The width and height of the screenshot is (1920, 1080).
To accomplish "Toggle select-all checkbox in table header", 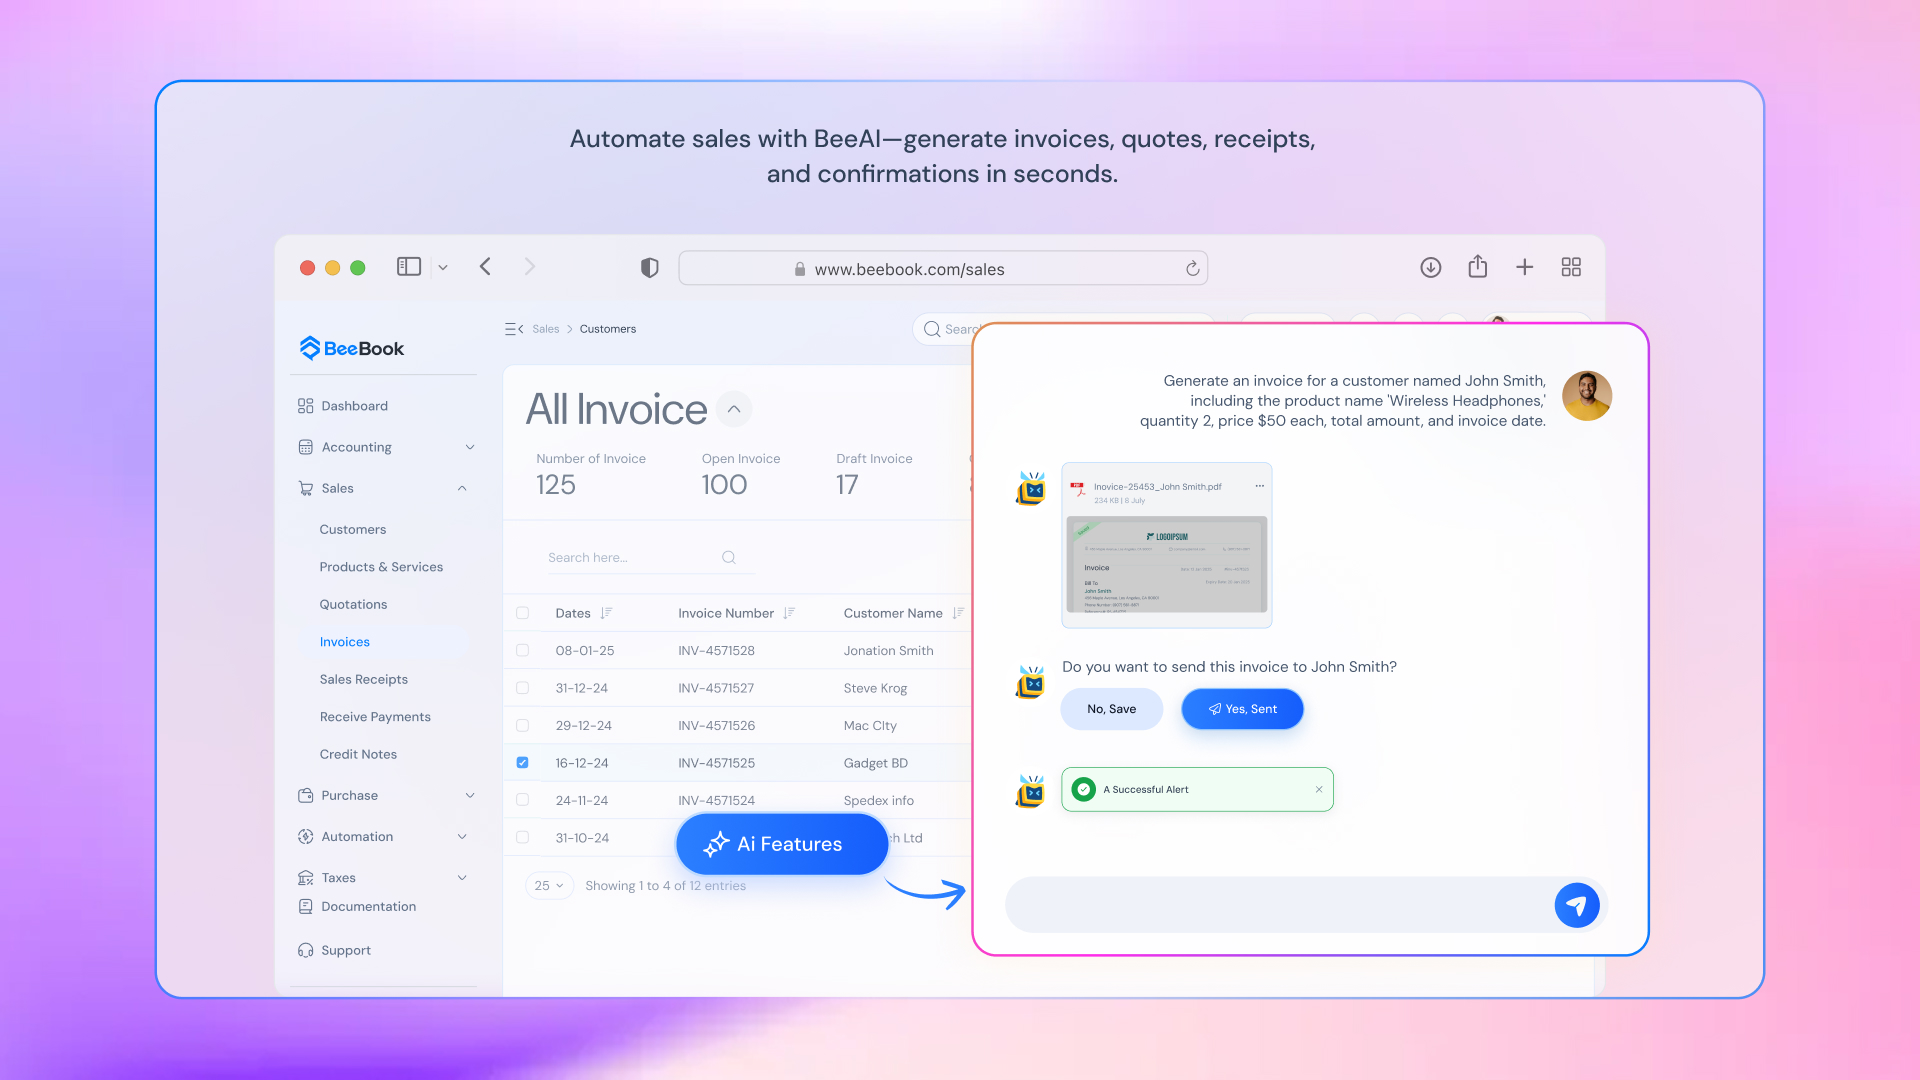I will click(522, 613).
